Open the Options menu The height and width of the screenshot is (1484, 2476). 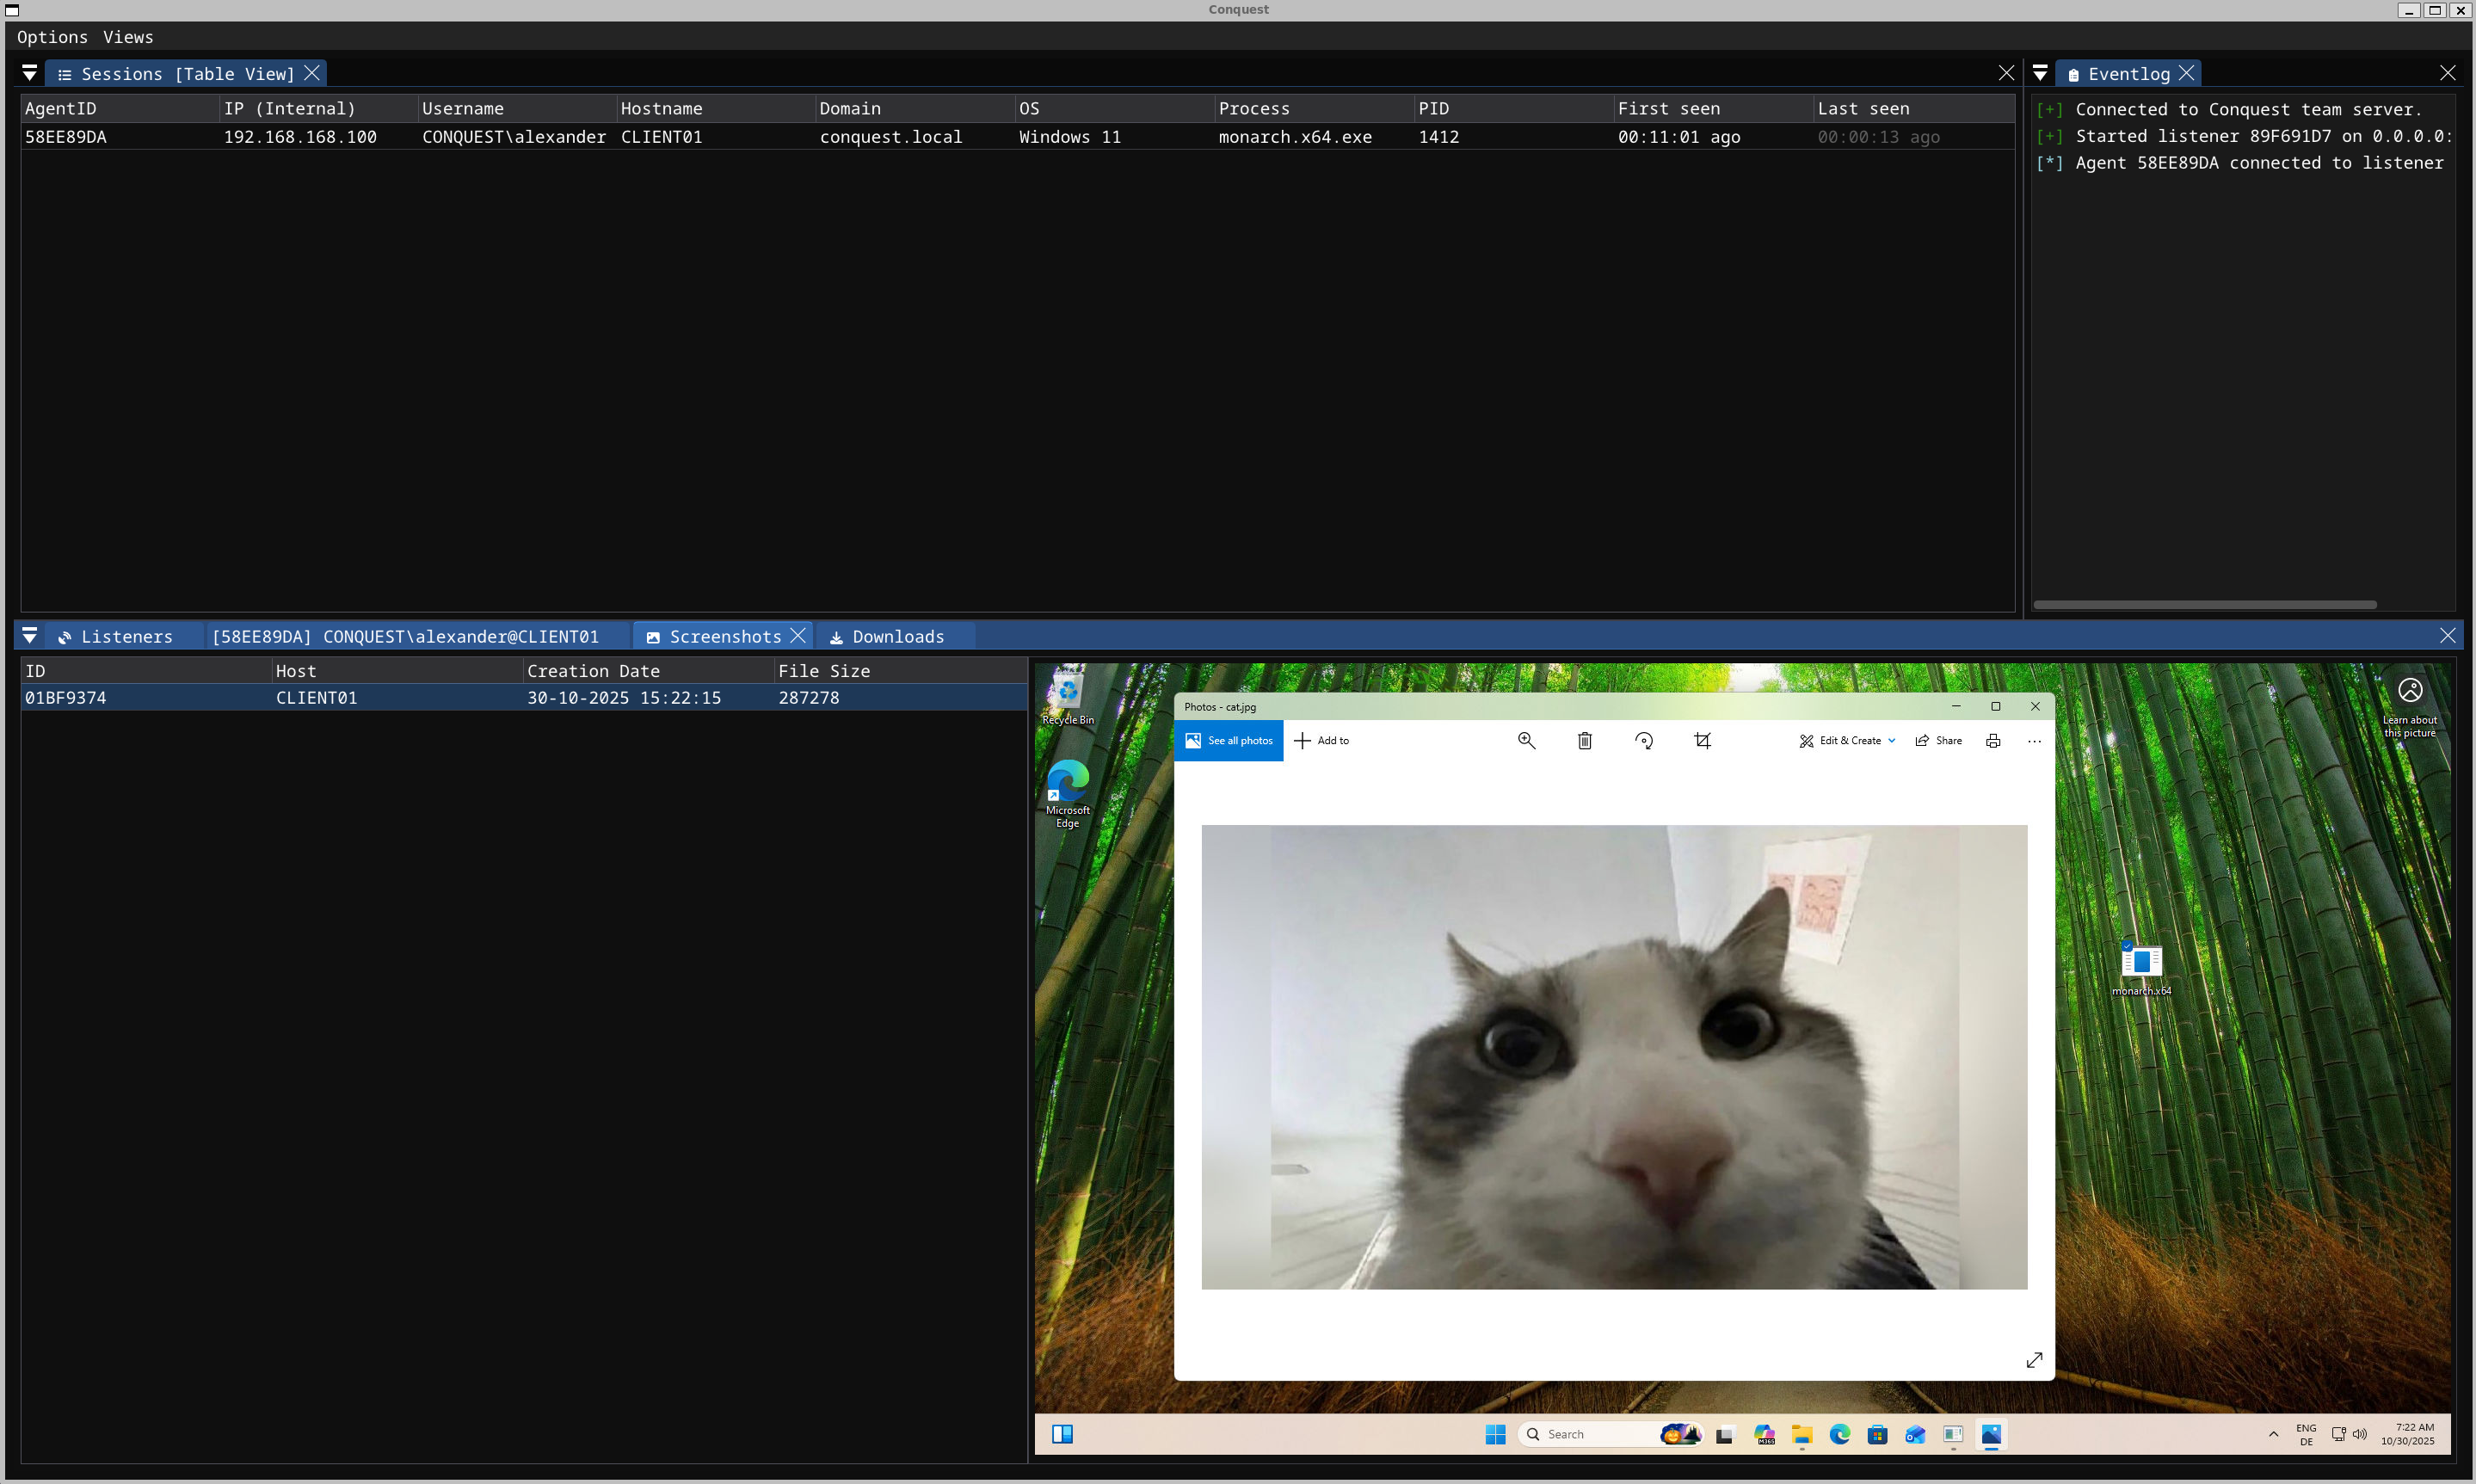coord(52,37)
